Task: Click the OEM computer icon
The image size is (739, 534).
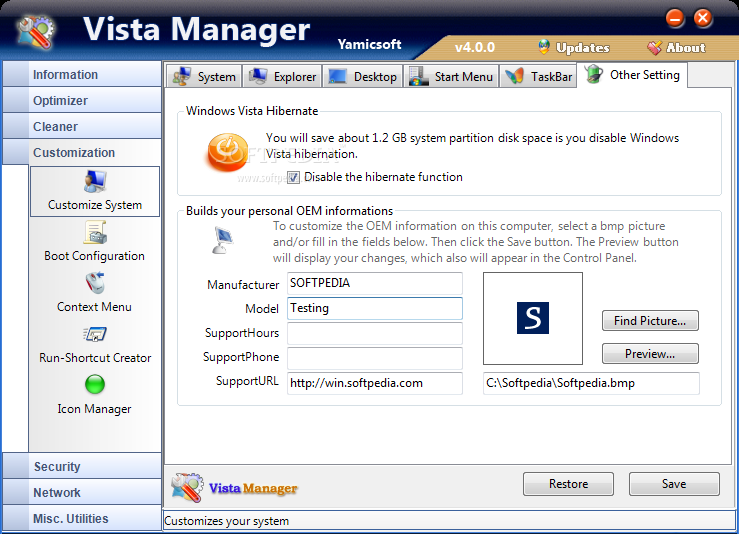Action: point(222,239)
